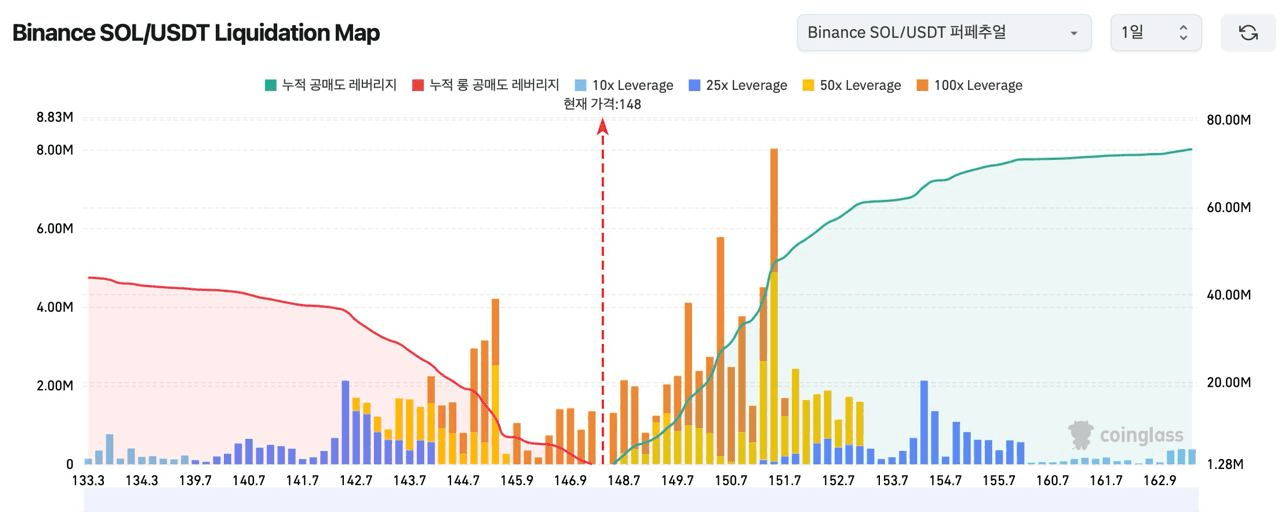Click the up/down chevrons beside 1일

(1183, 33)
